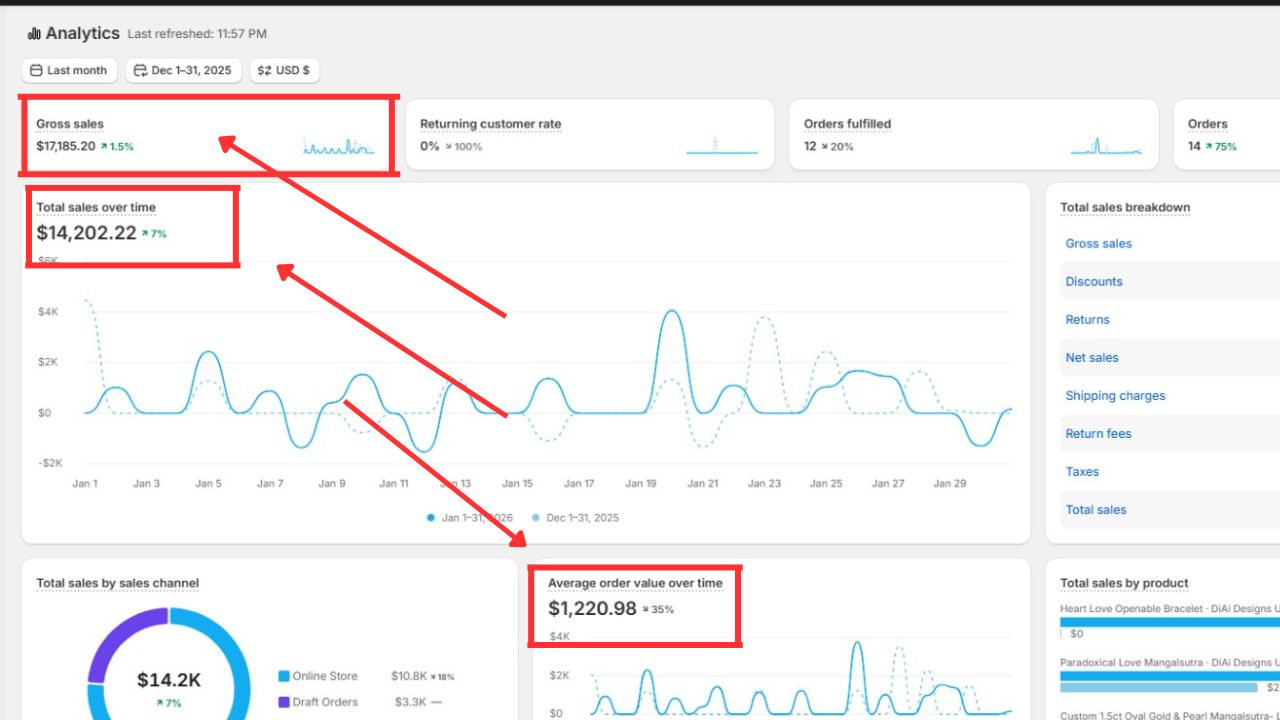Select Returns in the sales breakdown
The image size is (1280, 720).
[1087, 320]
